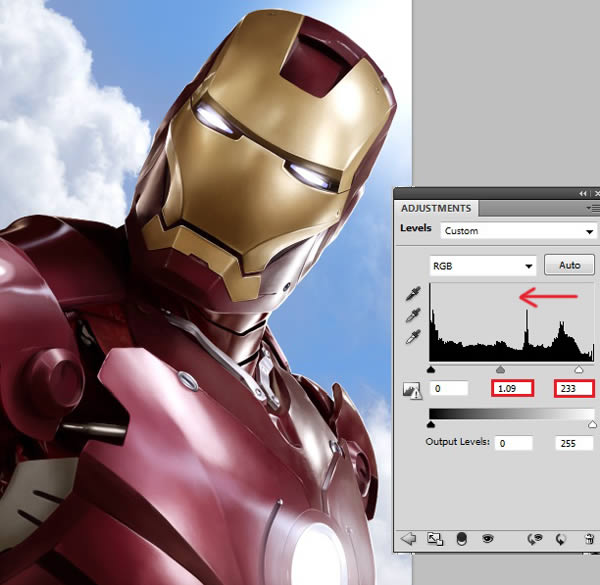Click the midtone input field showing 1.09
This screenshot has width=600, height=585.
[512, 389]
